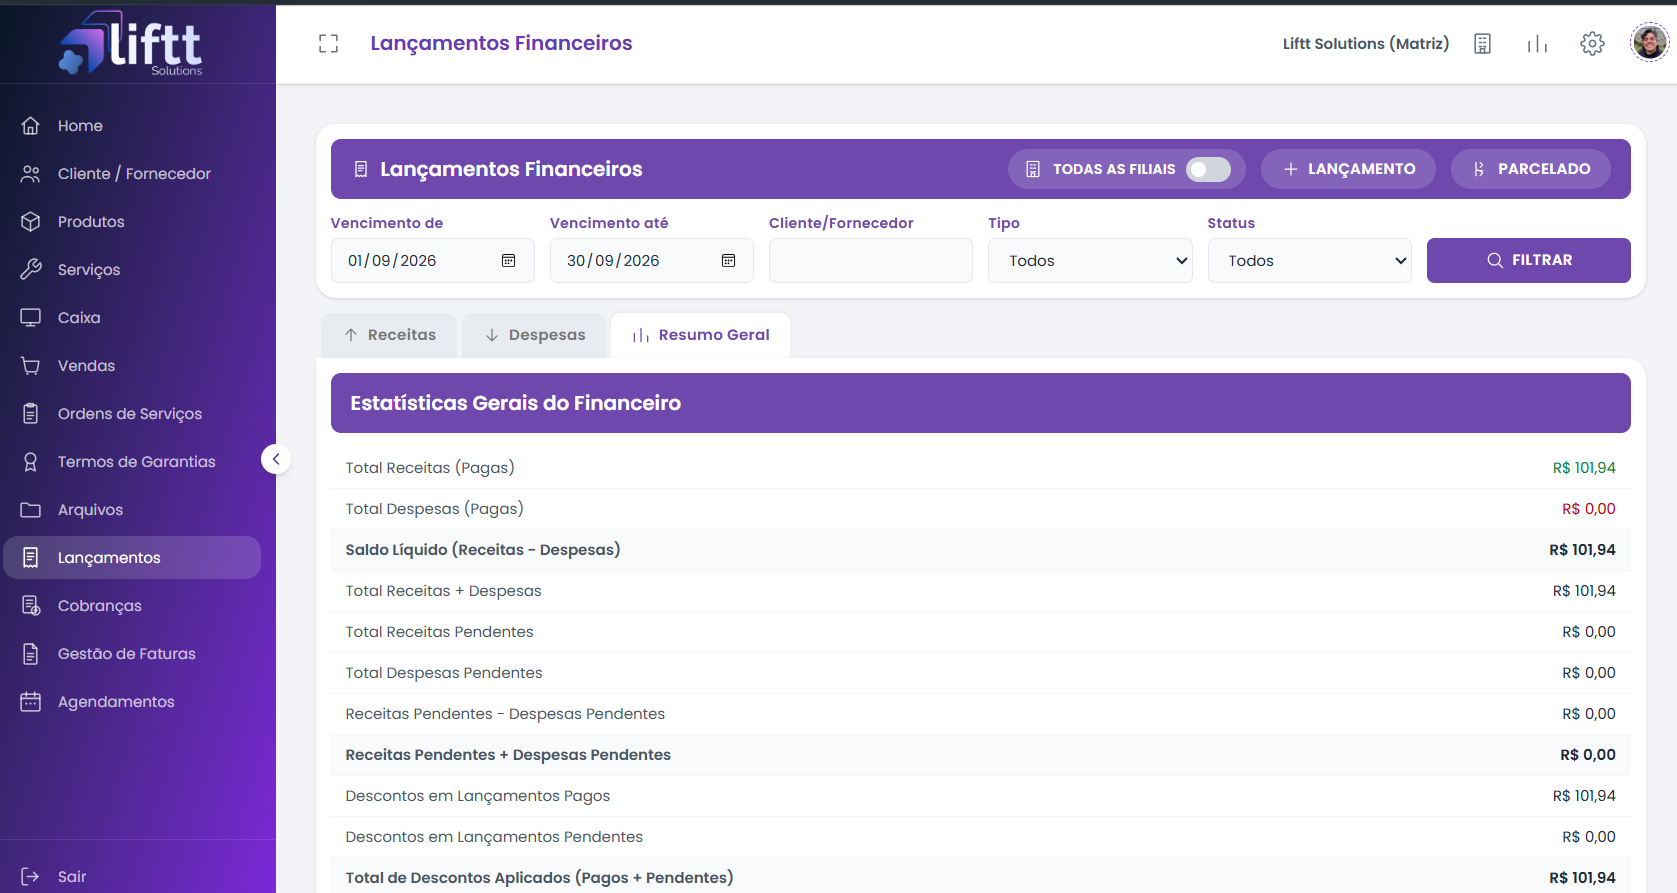
Task: Open the bar chart statistics icon
Action: click(x=1537, y=44)
